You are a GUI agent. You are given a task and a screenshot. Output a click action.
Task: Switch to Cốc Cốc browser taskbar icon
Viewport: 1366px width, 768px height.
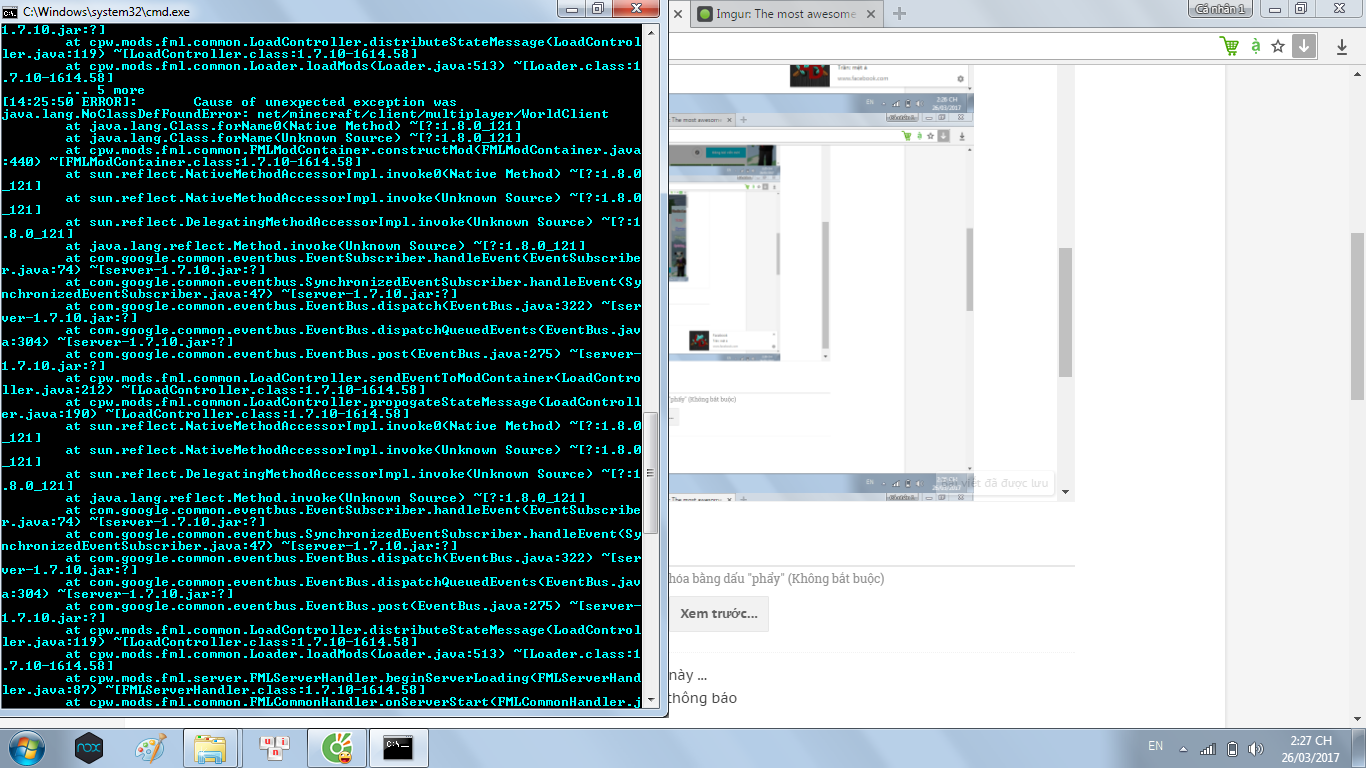[x=337, y=748]
